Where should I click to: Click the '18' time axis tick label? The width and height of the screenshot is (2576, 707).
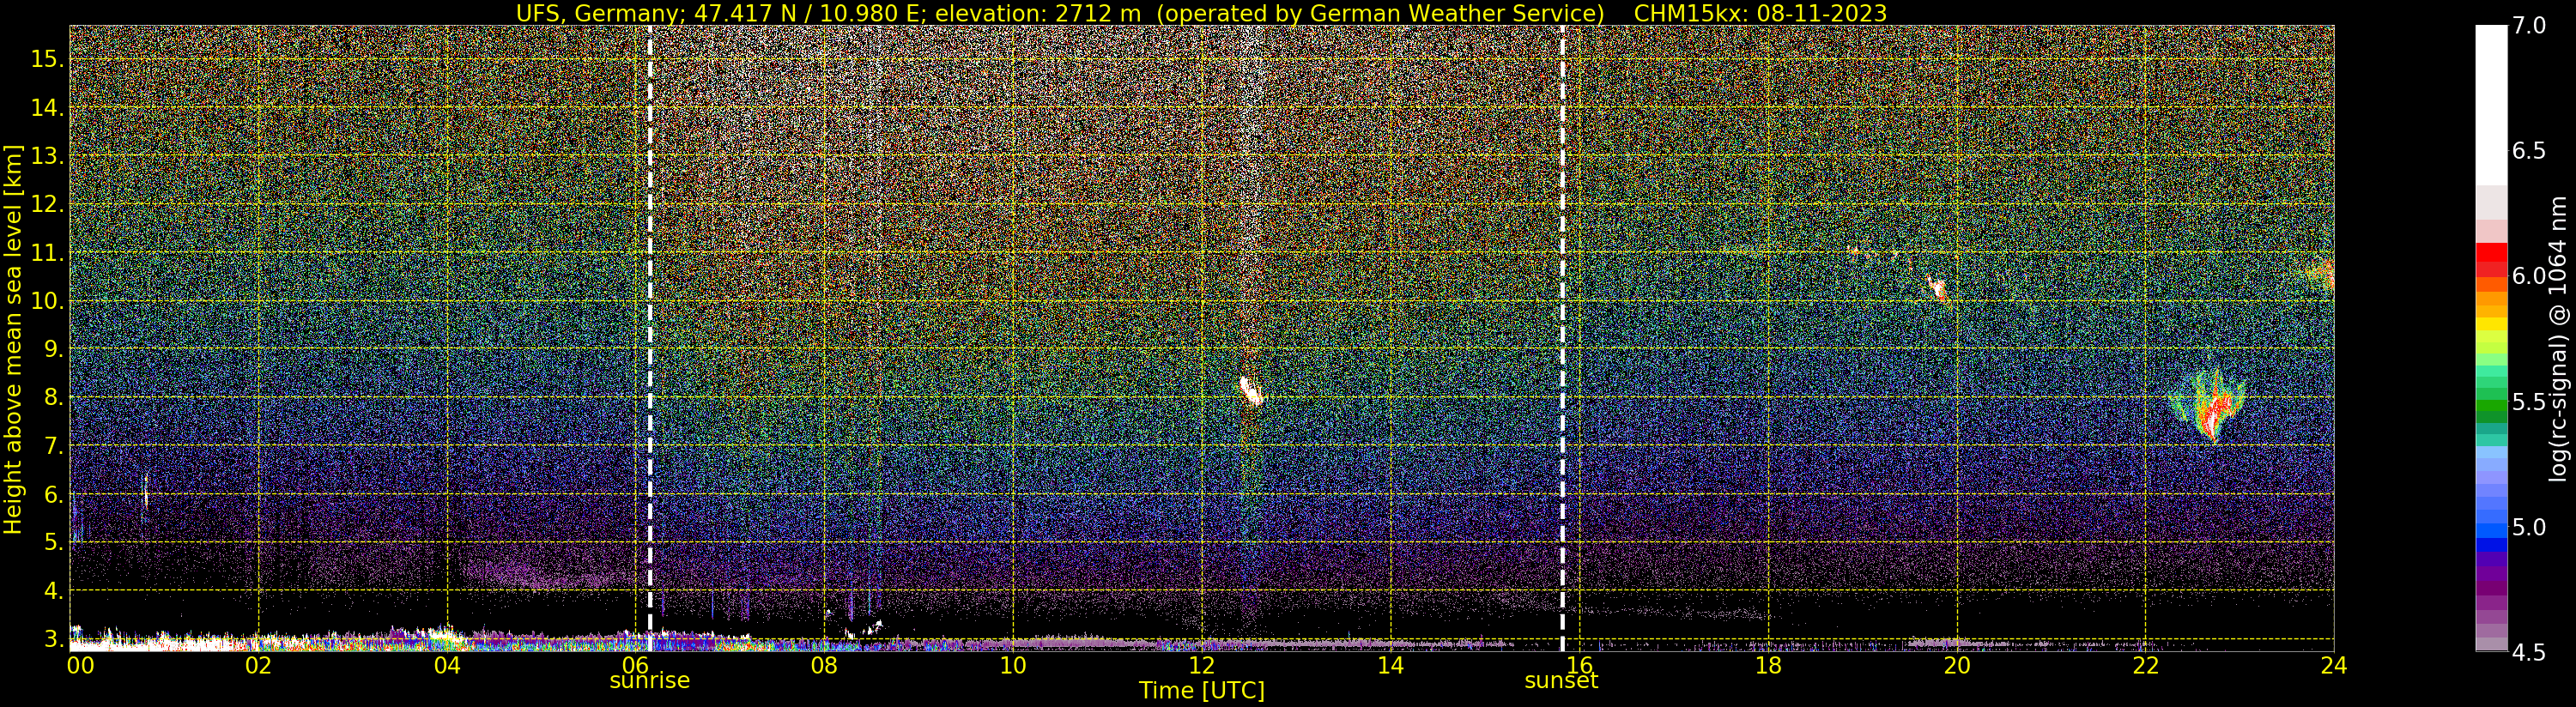[x=1768, y=665]
